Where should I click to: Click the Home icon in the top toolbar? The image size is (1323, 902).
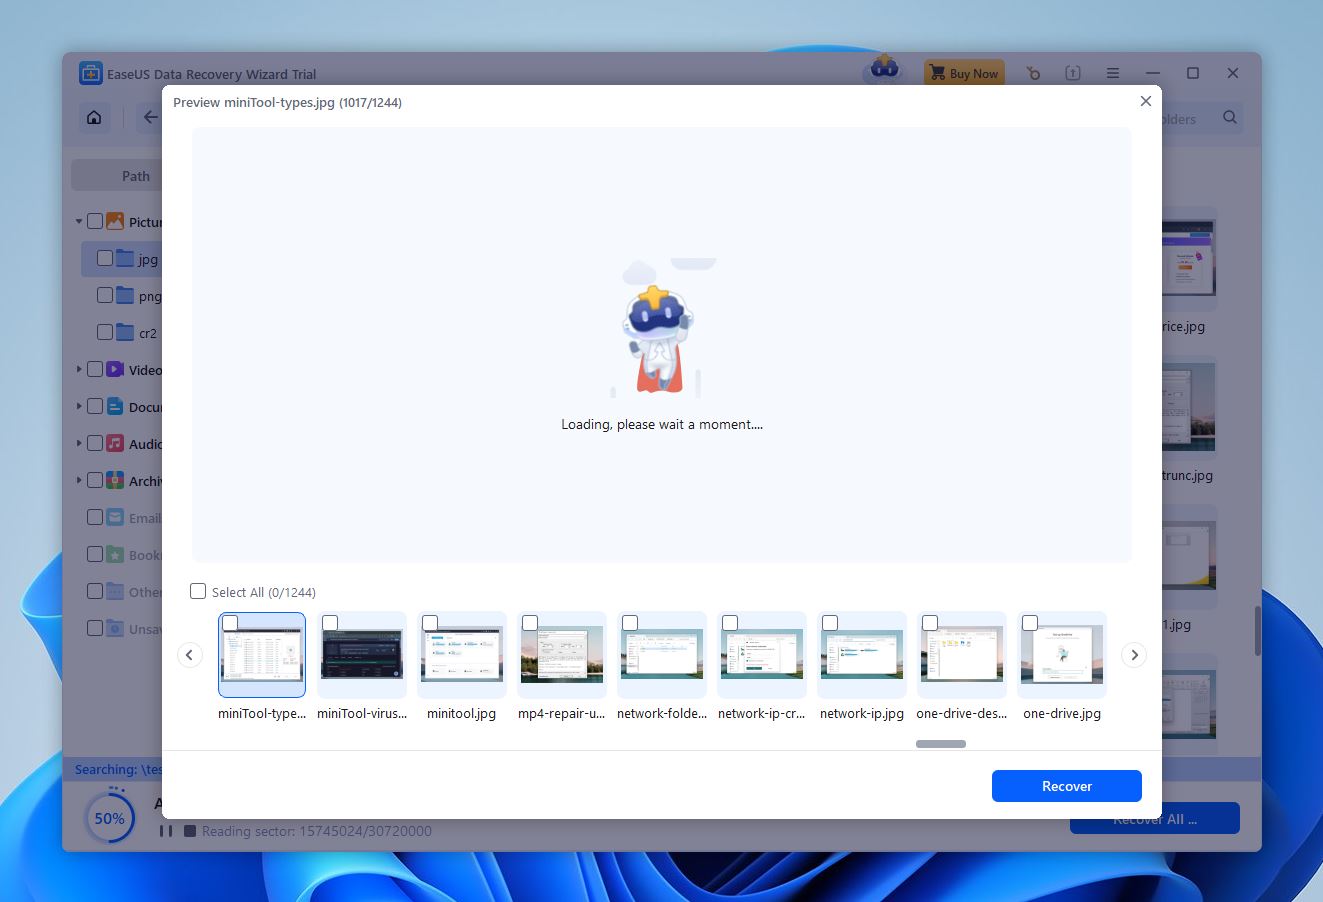pos(93,117)
